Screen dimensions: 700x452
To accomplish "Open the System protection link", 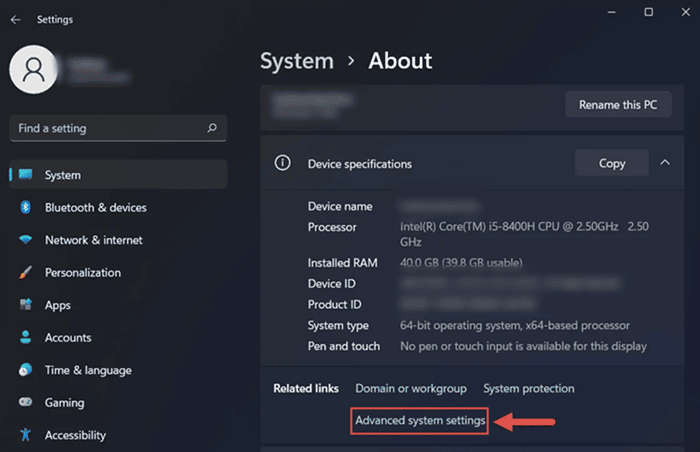I will pos(528,388).
